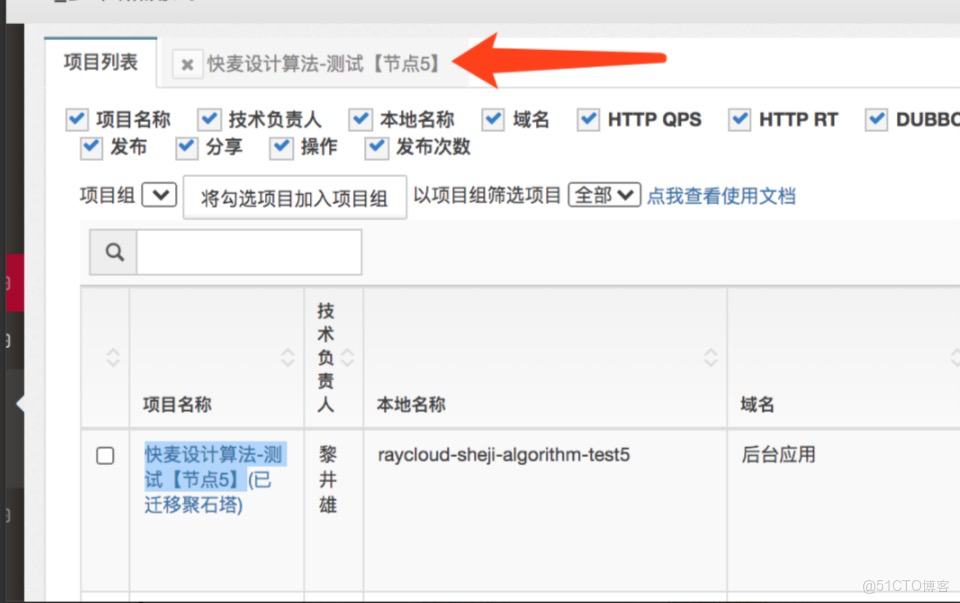Sort table by 项目名称 column
Screen dimensions: 960x603
pyautogui.click(x=287, y=357)
